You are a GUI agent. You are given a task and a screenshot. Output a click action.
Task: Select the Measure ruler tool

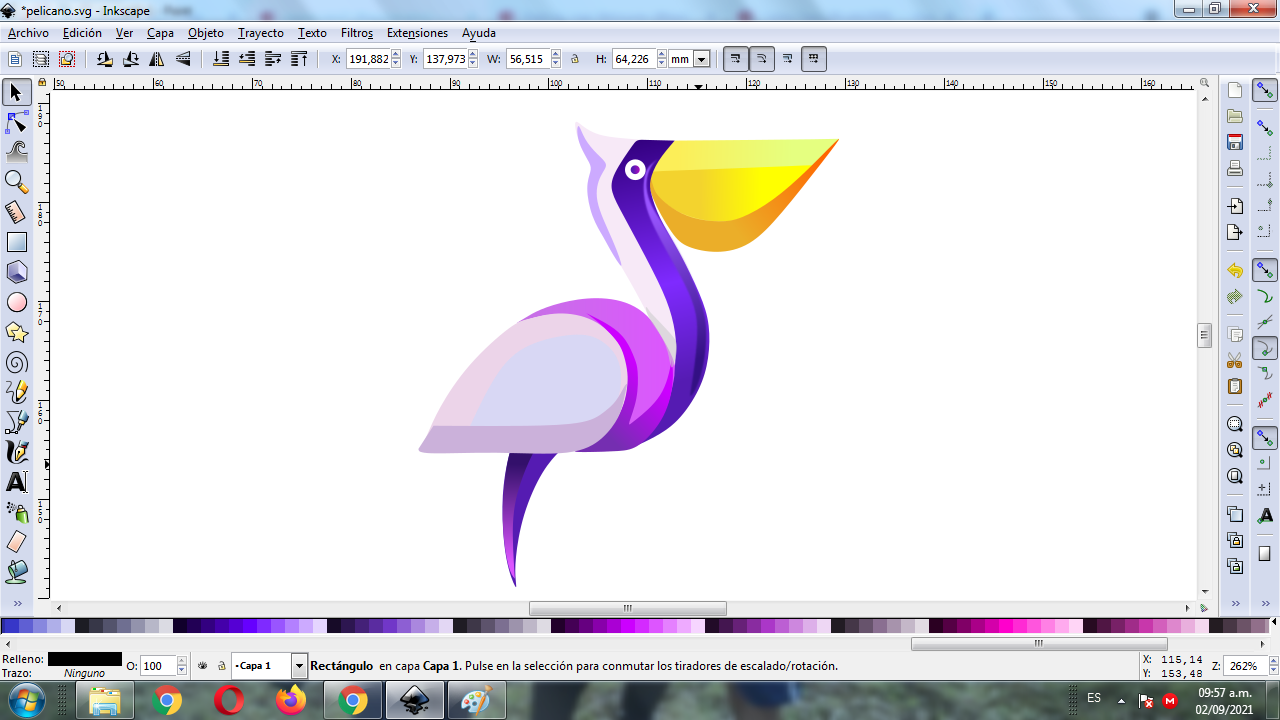[x=16, y=212]
